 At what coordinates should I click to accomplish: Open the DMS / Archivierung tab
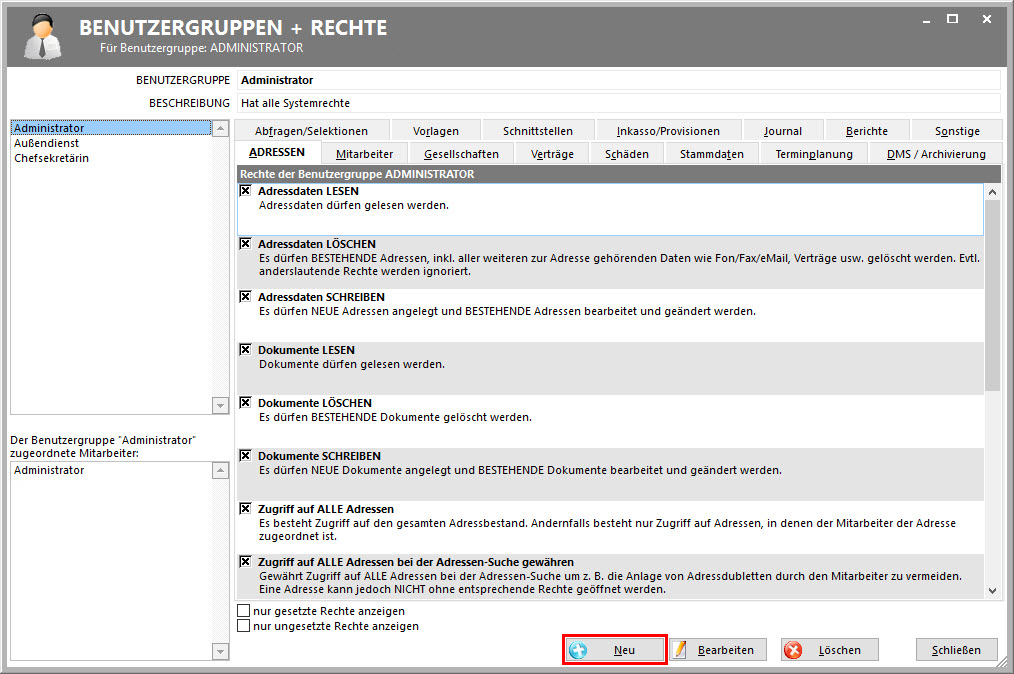pyautogui.click(x=936, y=154)
